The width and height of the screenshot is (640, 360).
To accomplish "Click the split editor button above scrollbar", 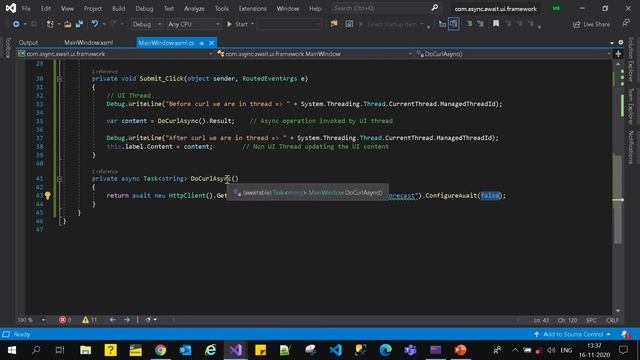I will pyautogui.click(x=618, y=54).
